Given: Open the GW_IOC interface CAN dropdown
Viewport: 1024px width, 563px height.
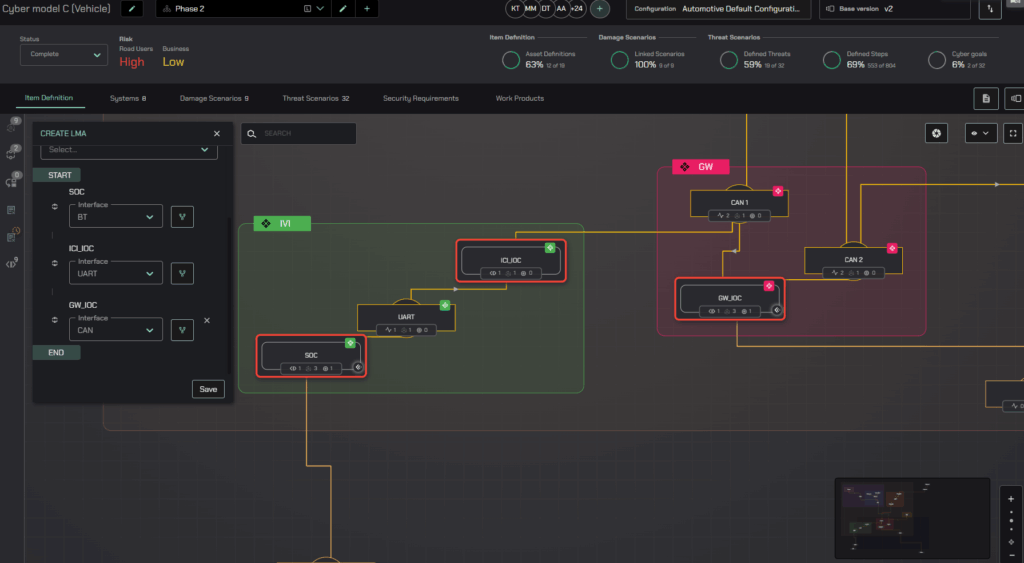Looking at the screenshot, I should [116, 330].
